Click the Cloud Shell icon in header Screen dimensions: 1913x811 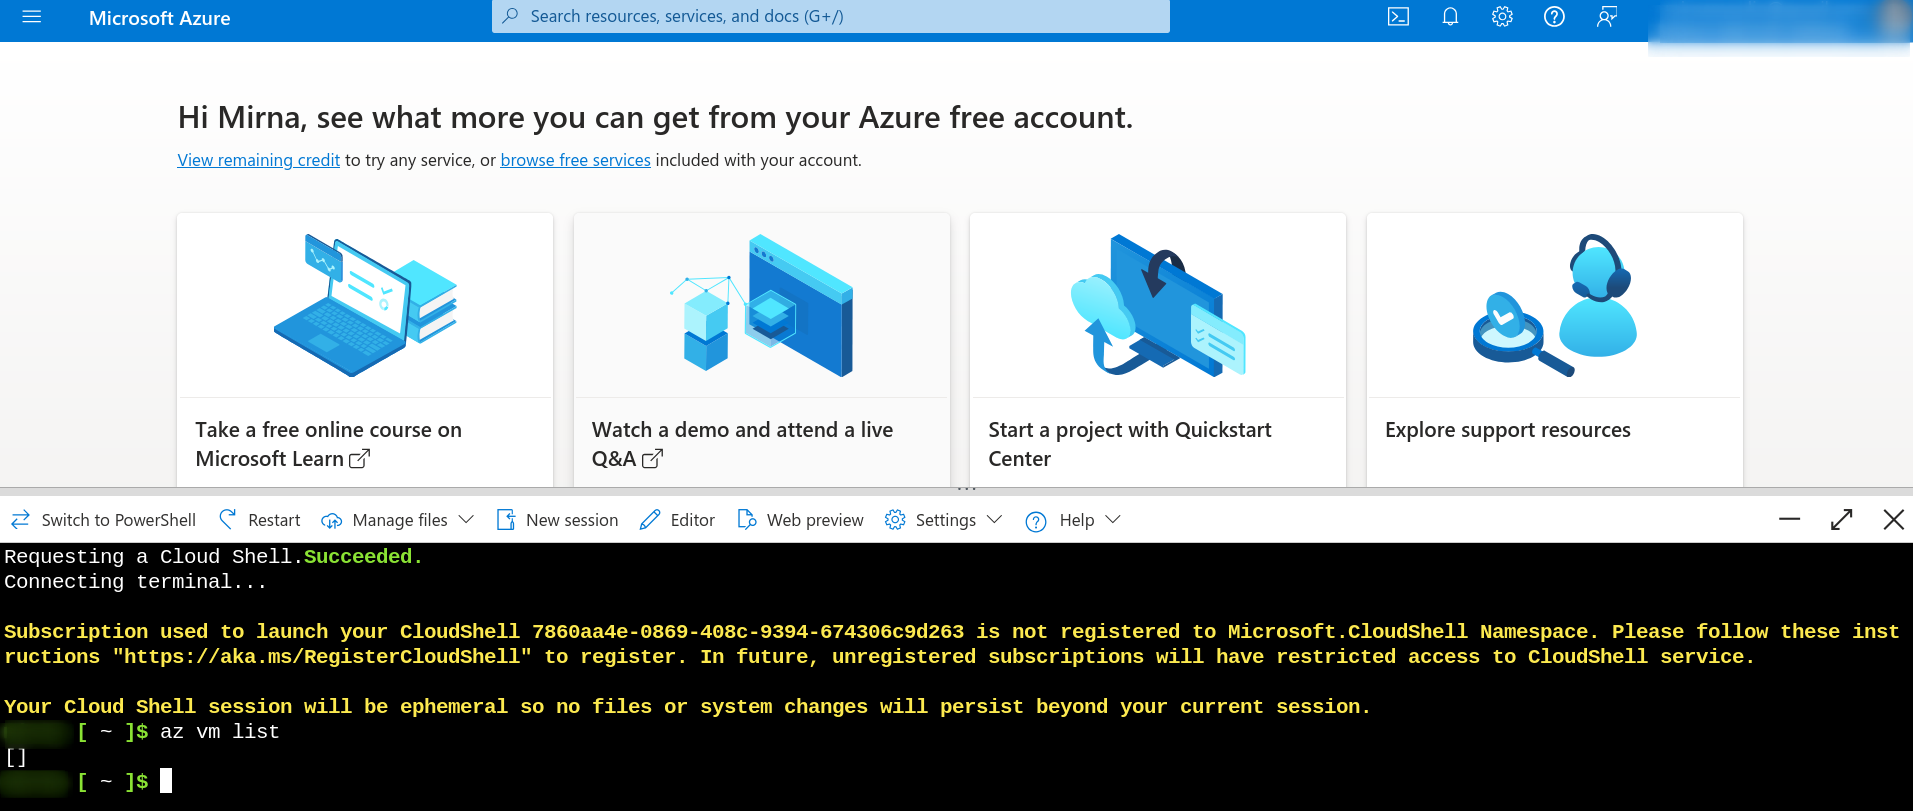click(1398, 17)
